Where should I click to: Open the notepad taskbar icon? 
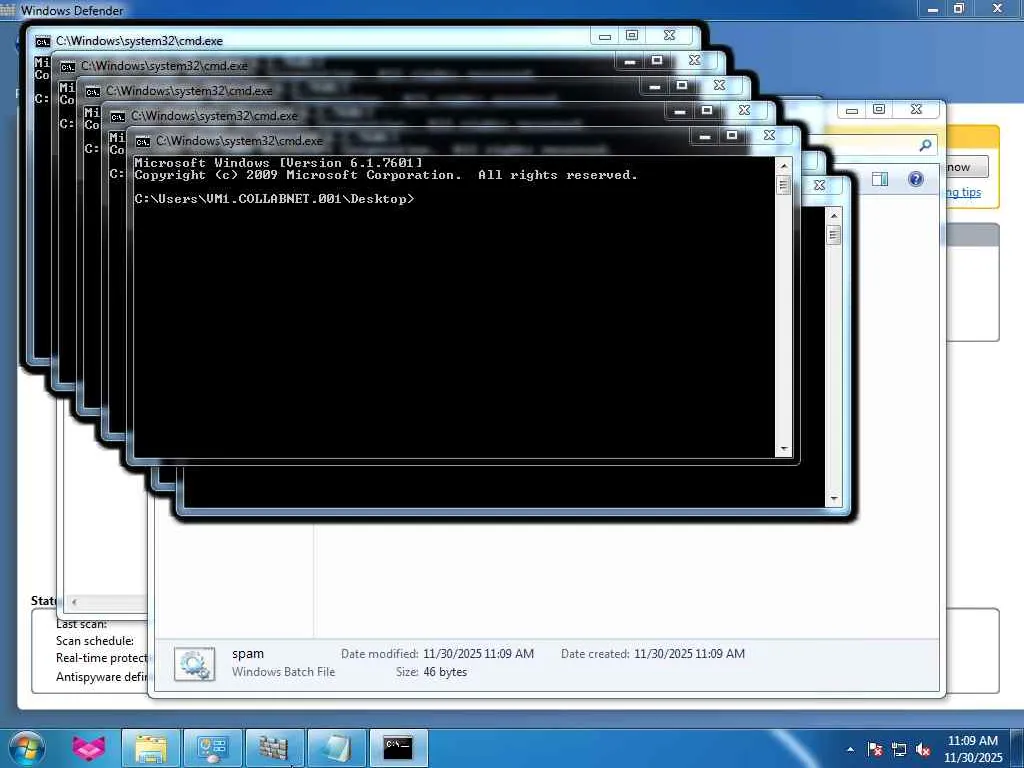336,748
